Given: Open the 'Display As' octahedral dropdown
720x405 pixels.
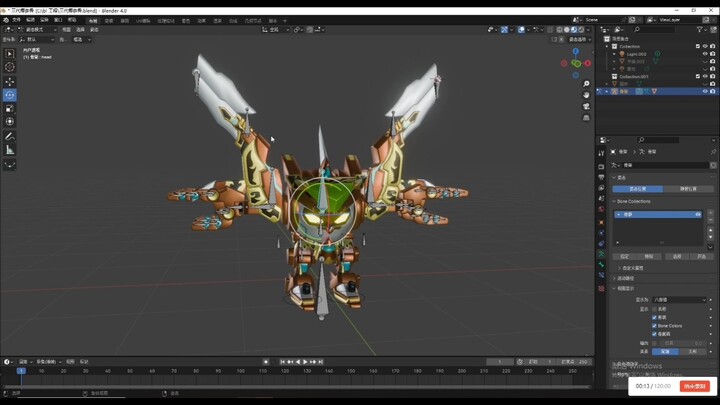Looking at the screenshot, I should click(x=680, y=300).
